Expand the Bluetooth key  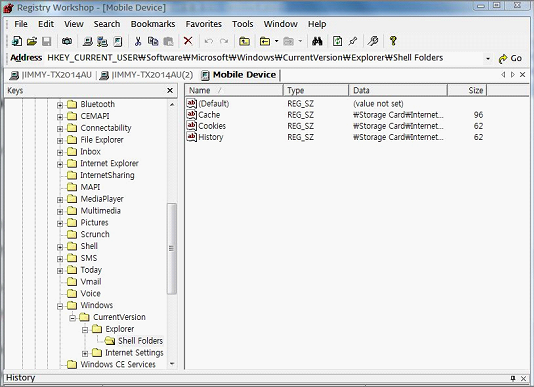(x=60, y=105)
